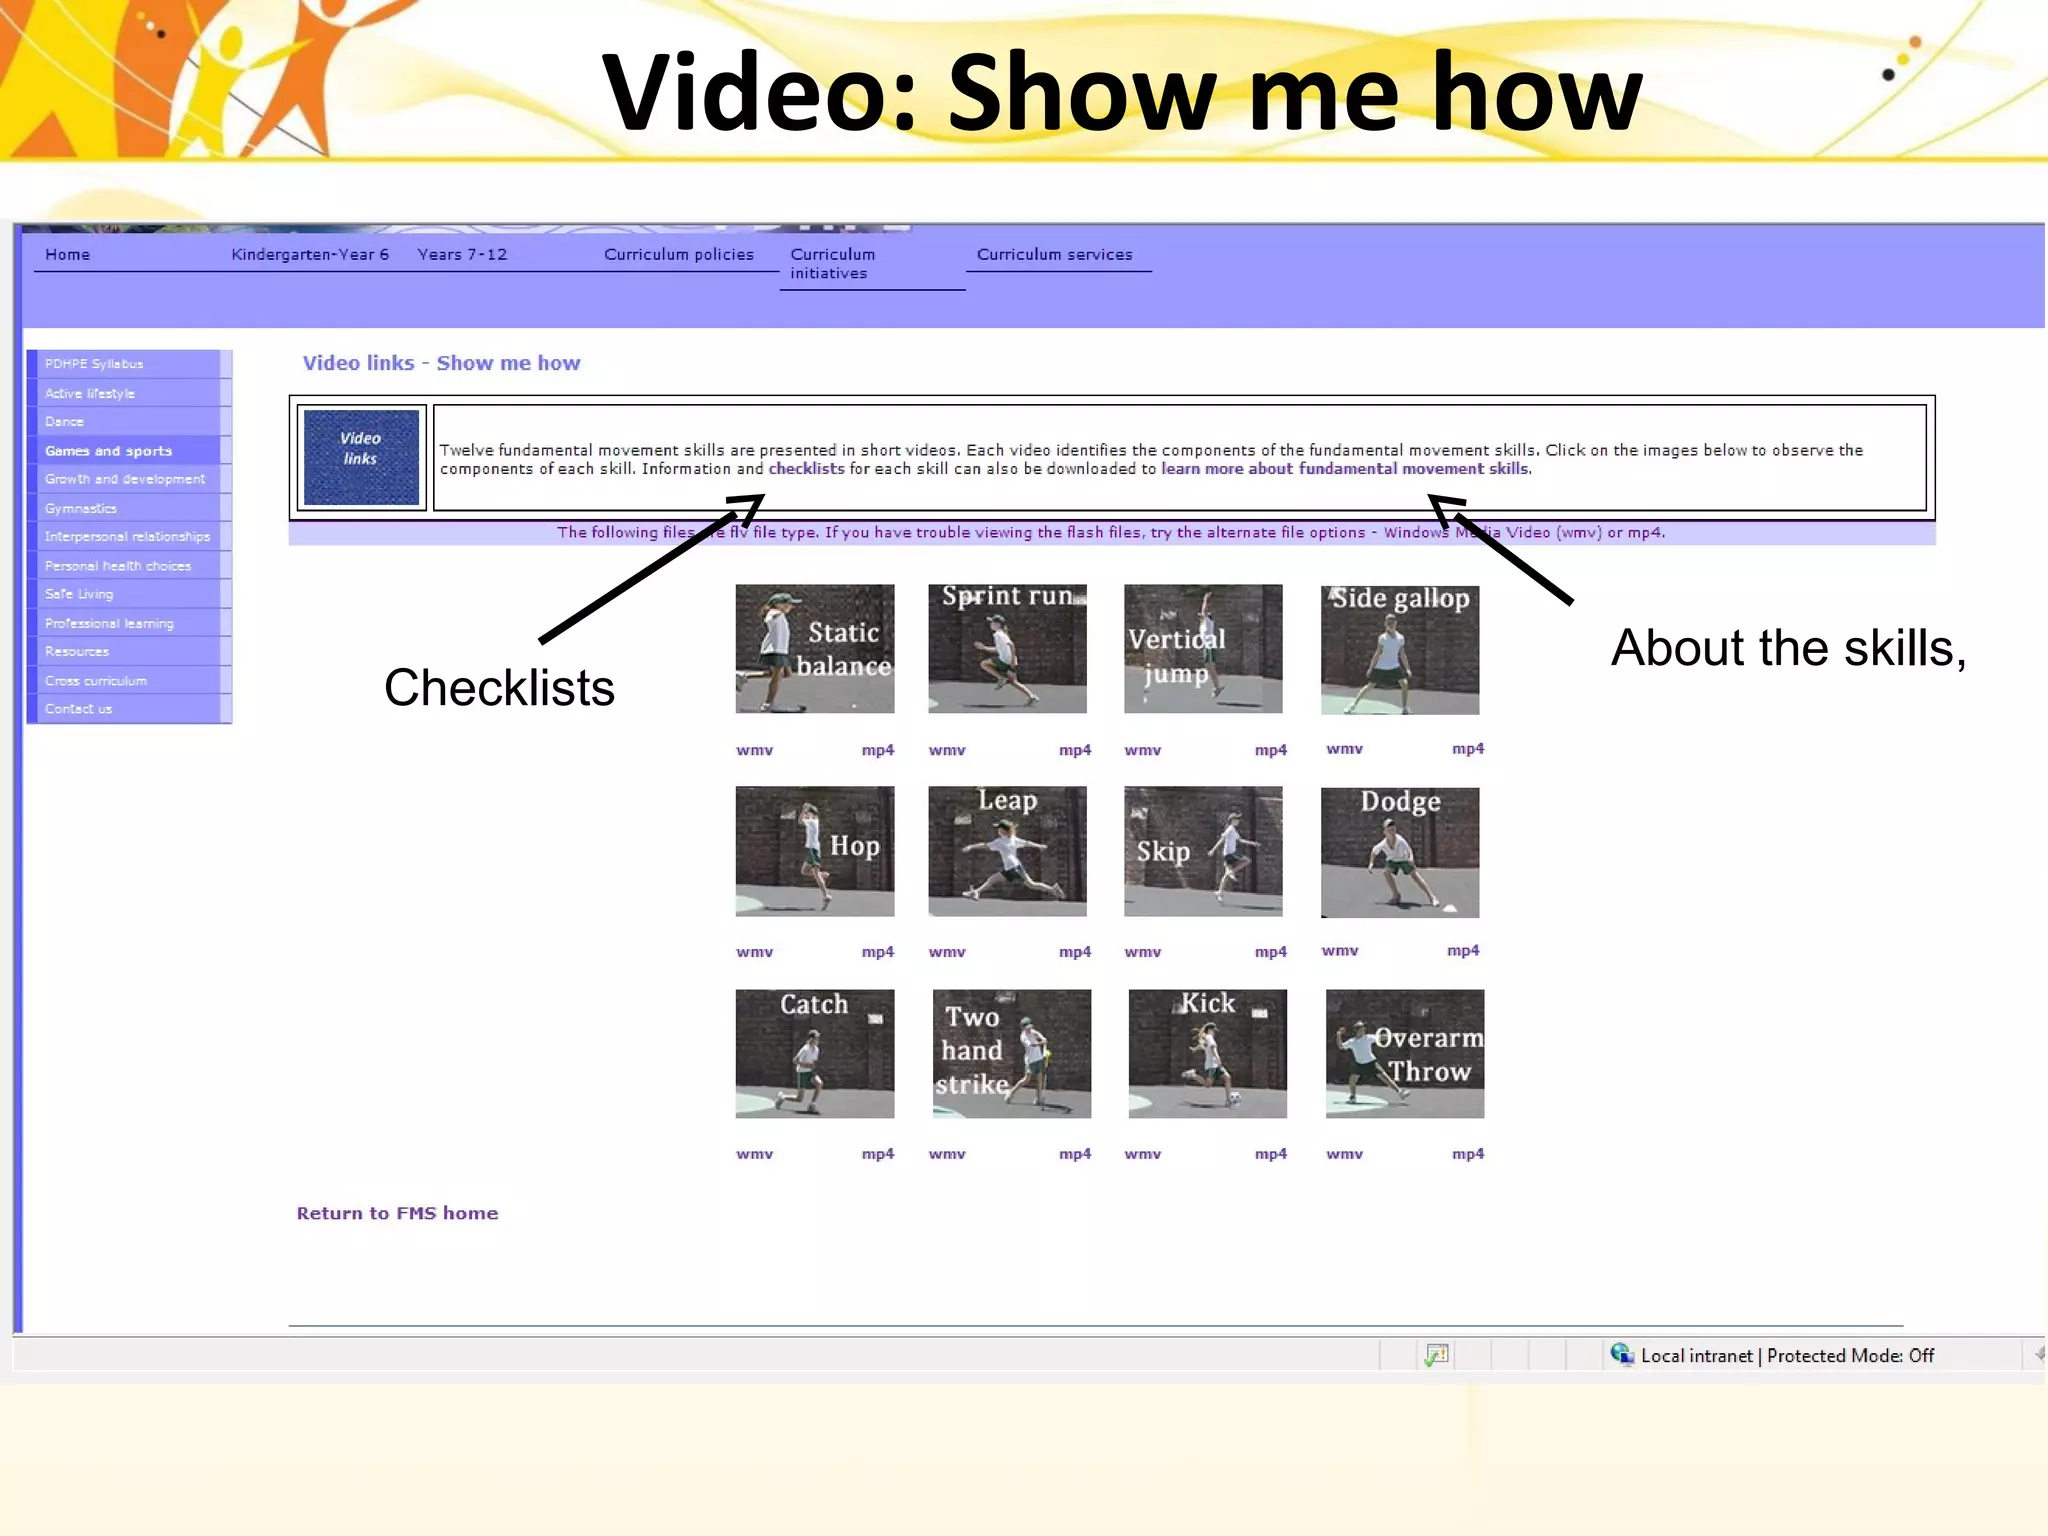This screenshot has height=1536, width=2048.
Task: Download Two hand strike wmv file
Action: 947,1154
